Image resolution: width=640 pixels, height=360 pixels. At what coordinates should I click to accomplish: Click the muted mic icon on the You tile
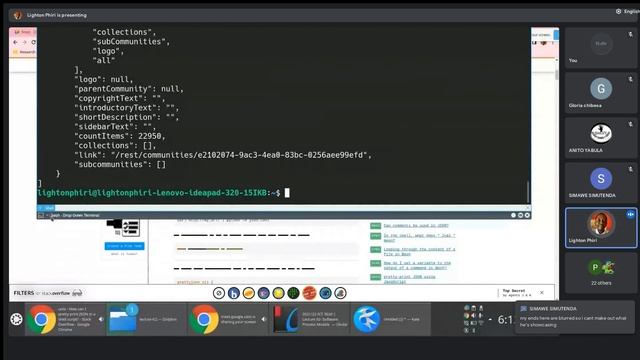coord(631,35)
